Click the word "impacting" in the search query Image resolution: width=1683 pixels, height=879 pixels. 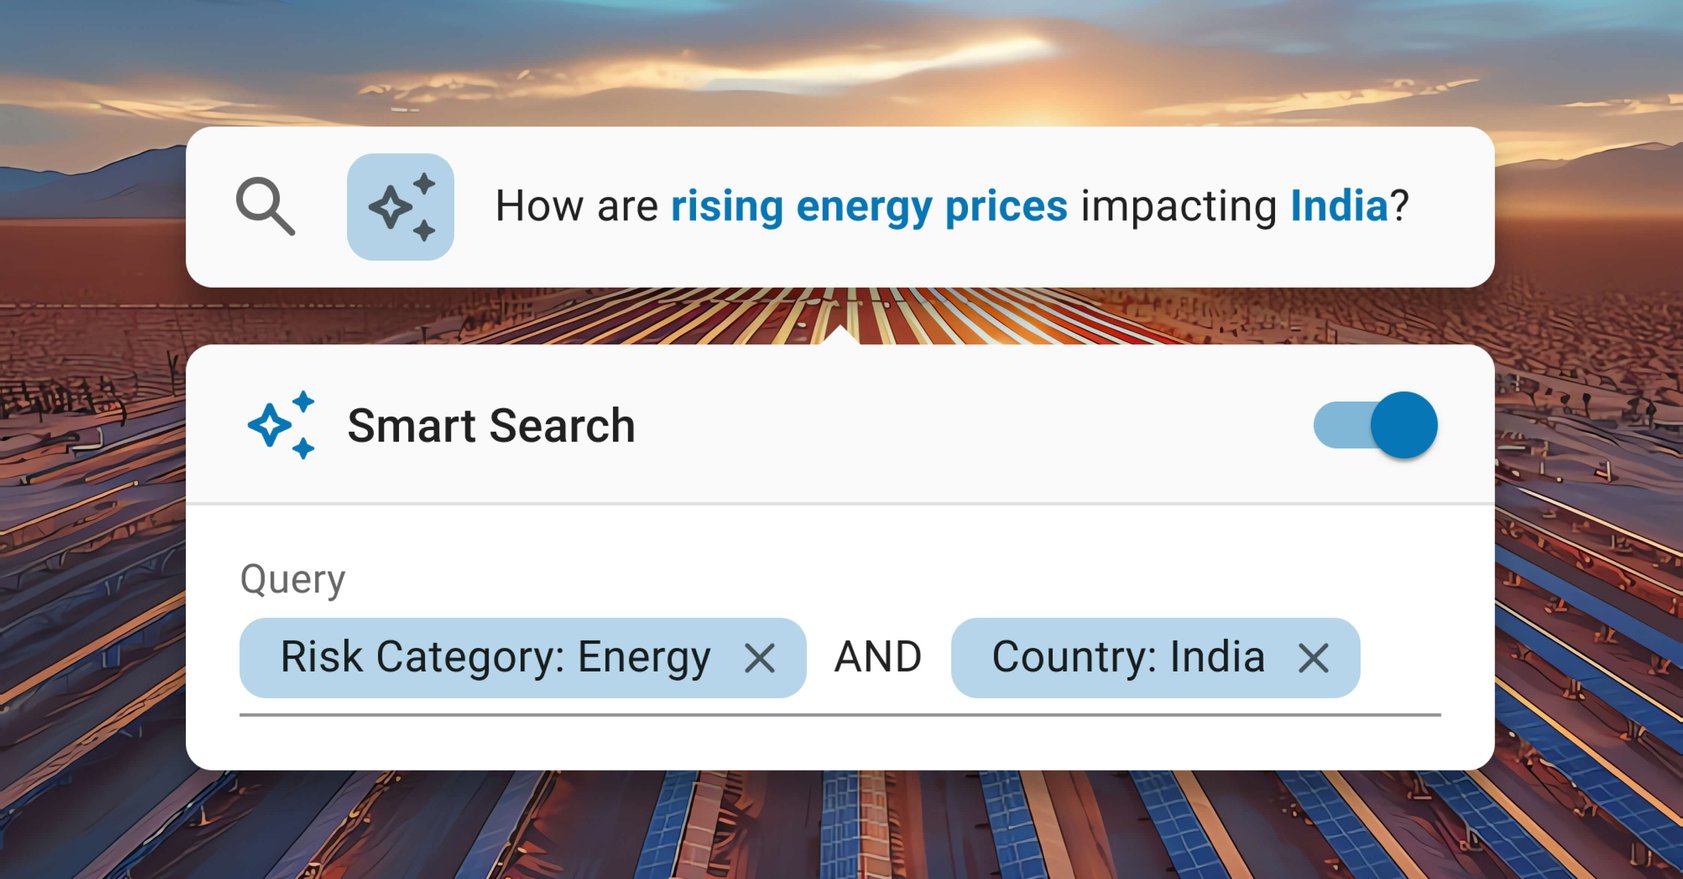[1178, 207]
